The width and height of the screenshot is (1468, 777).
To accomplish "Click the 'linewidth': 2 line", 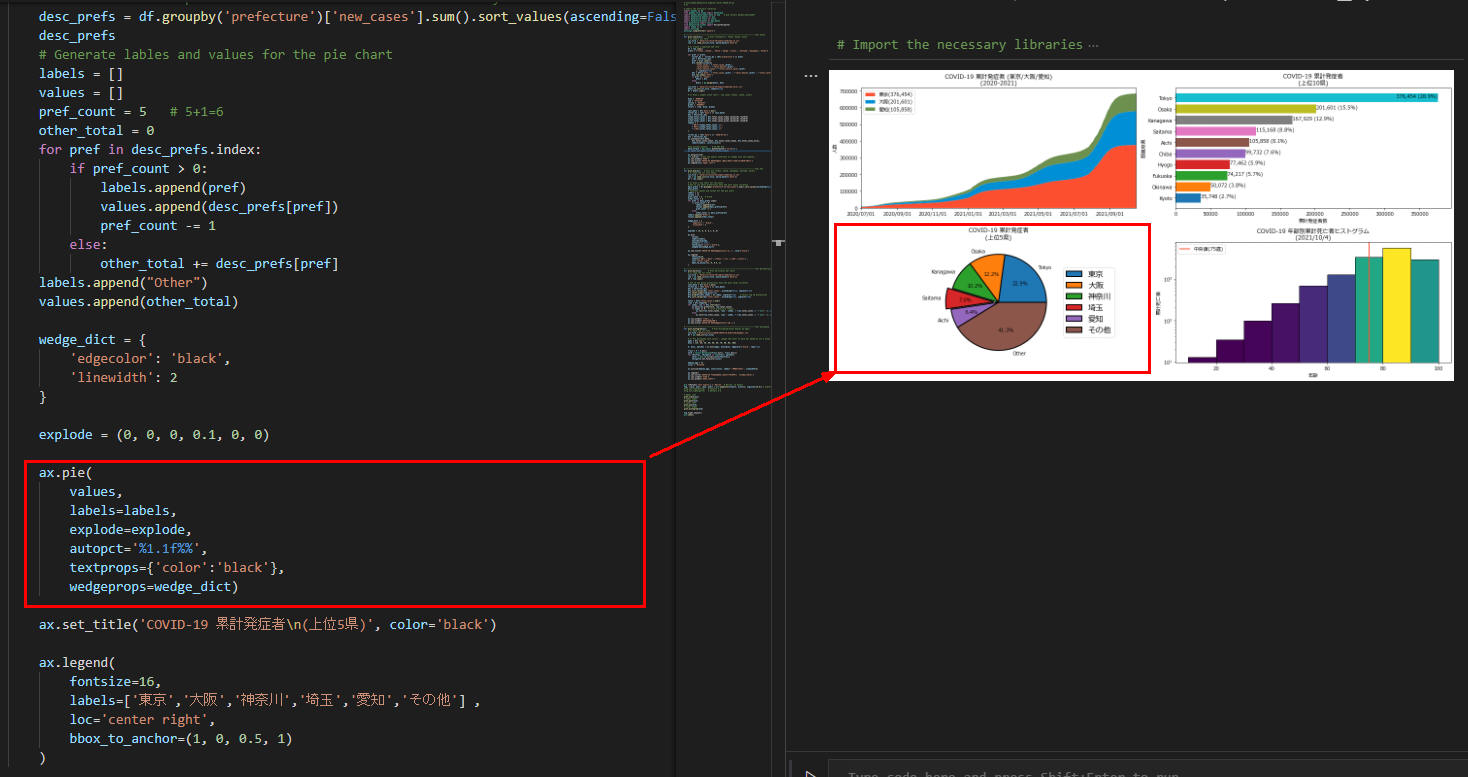I will 123,377.
